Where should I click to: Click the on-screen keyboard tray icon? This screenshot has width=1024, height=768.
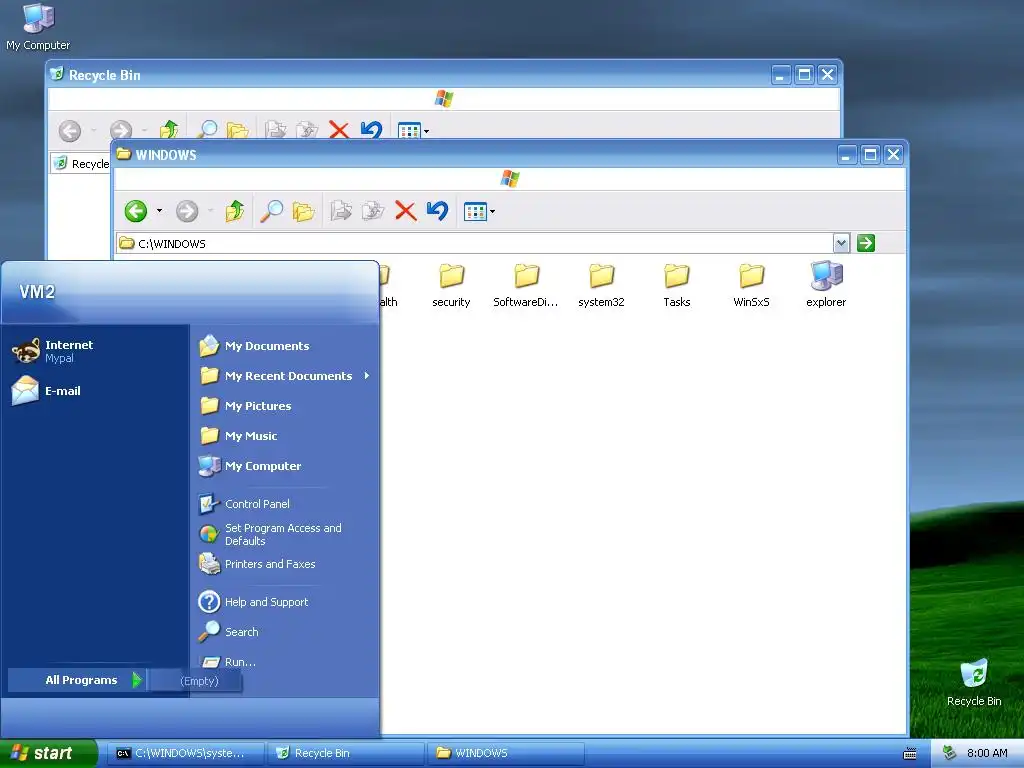[x=910, y=754]
